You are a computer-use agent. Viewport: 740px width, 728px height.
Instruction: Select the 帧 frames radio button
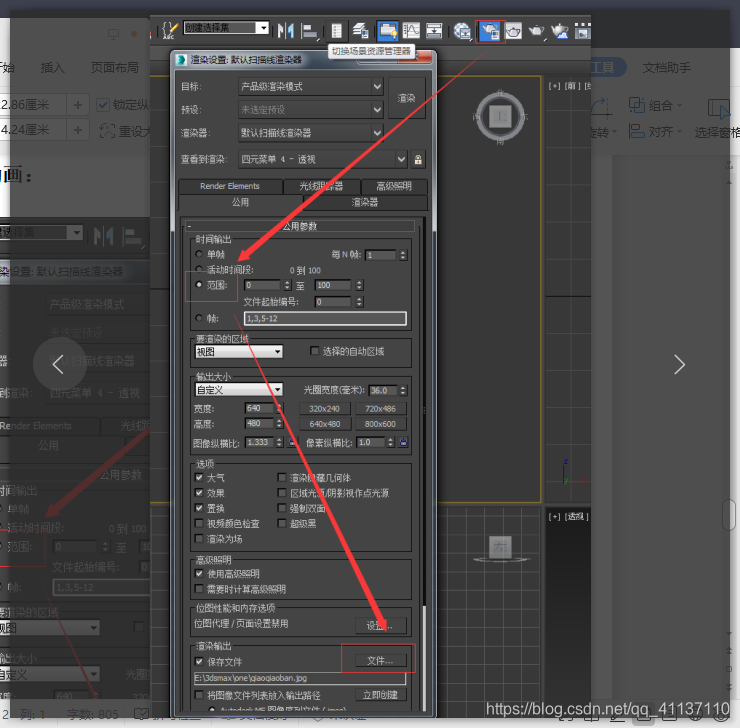(199, 318)
